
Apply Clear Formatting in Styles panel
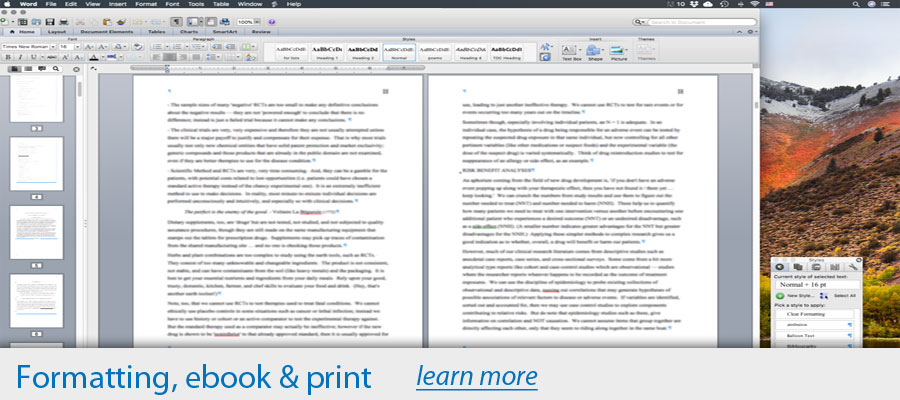point(813,314)
